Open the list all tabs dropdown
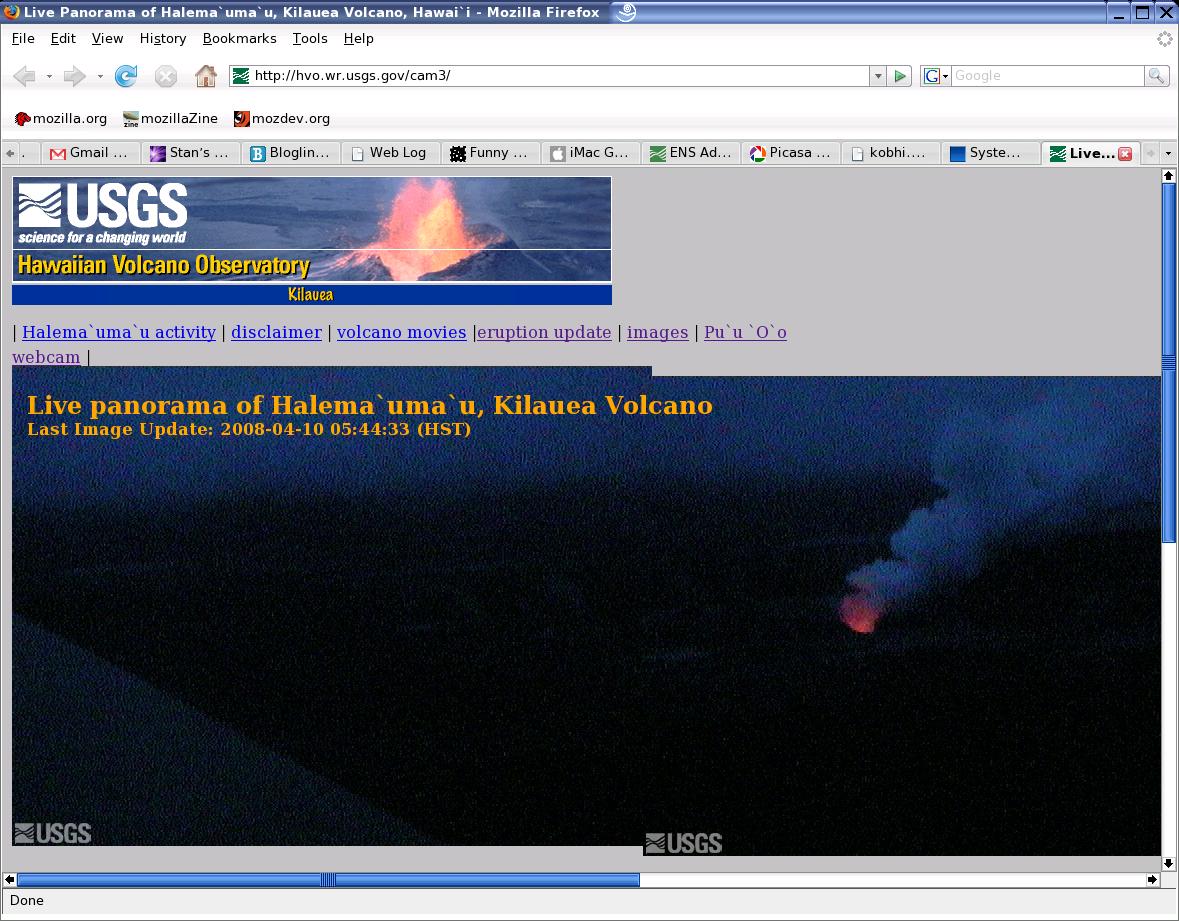1179x921 pixels. [1168, 153]
